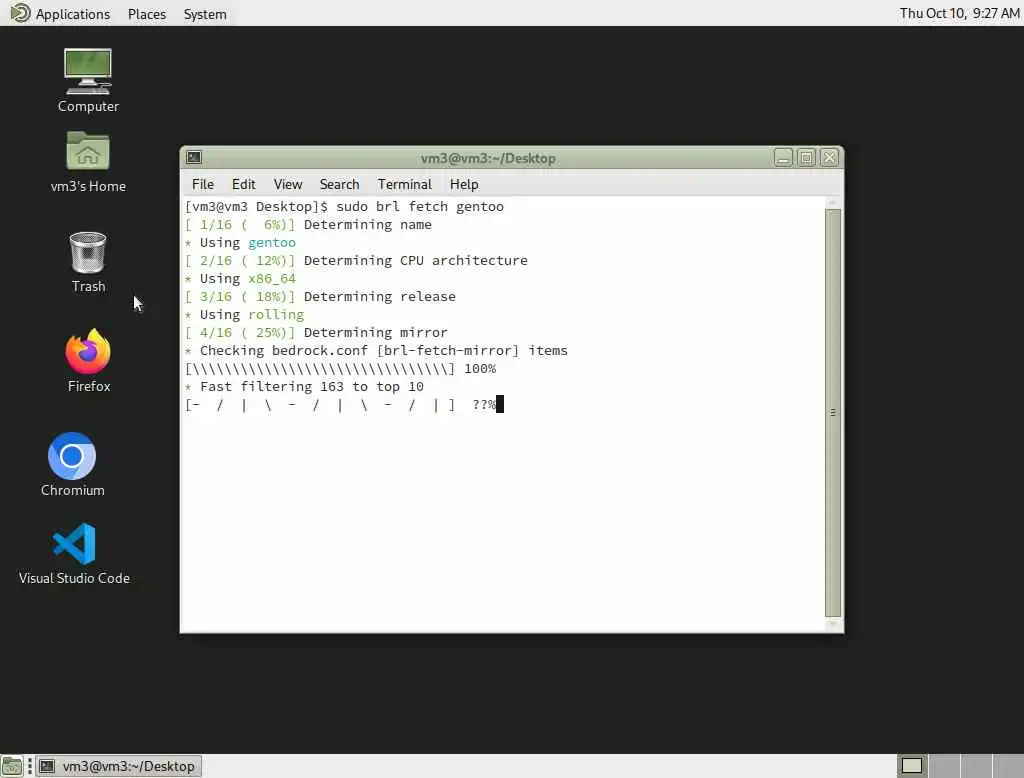Click the MATE logo beside Applications
The height and width of the screenshot is (778, 1024).
[x=20, y=13]
